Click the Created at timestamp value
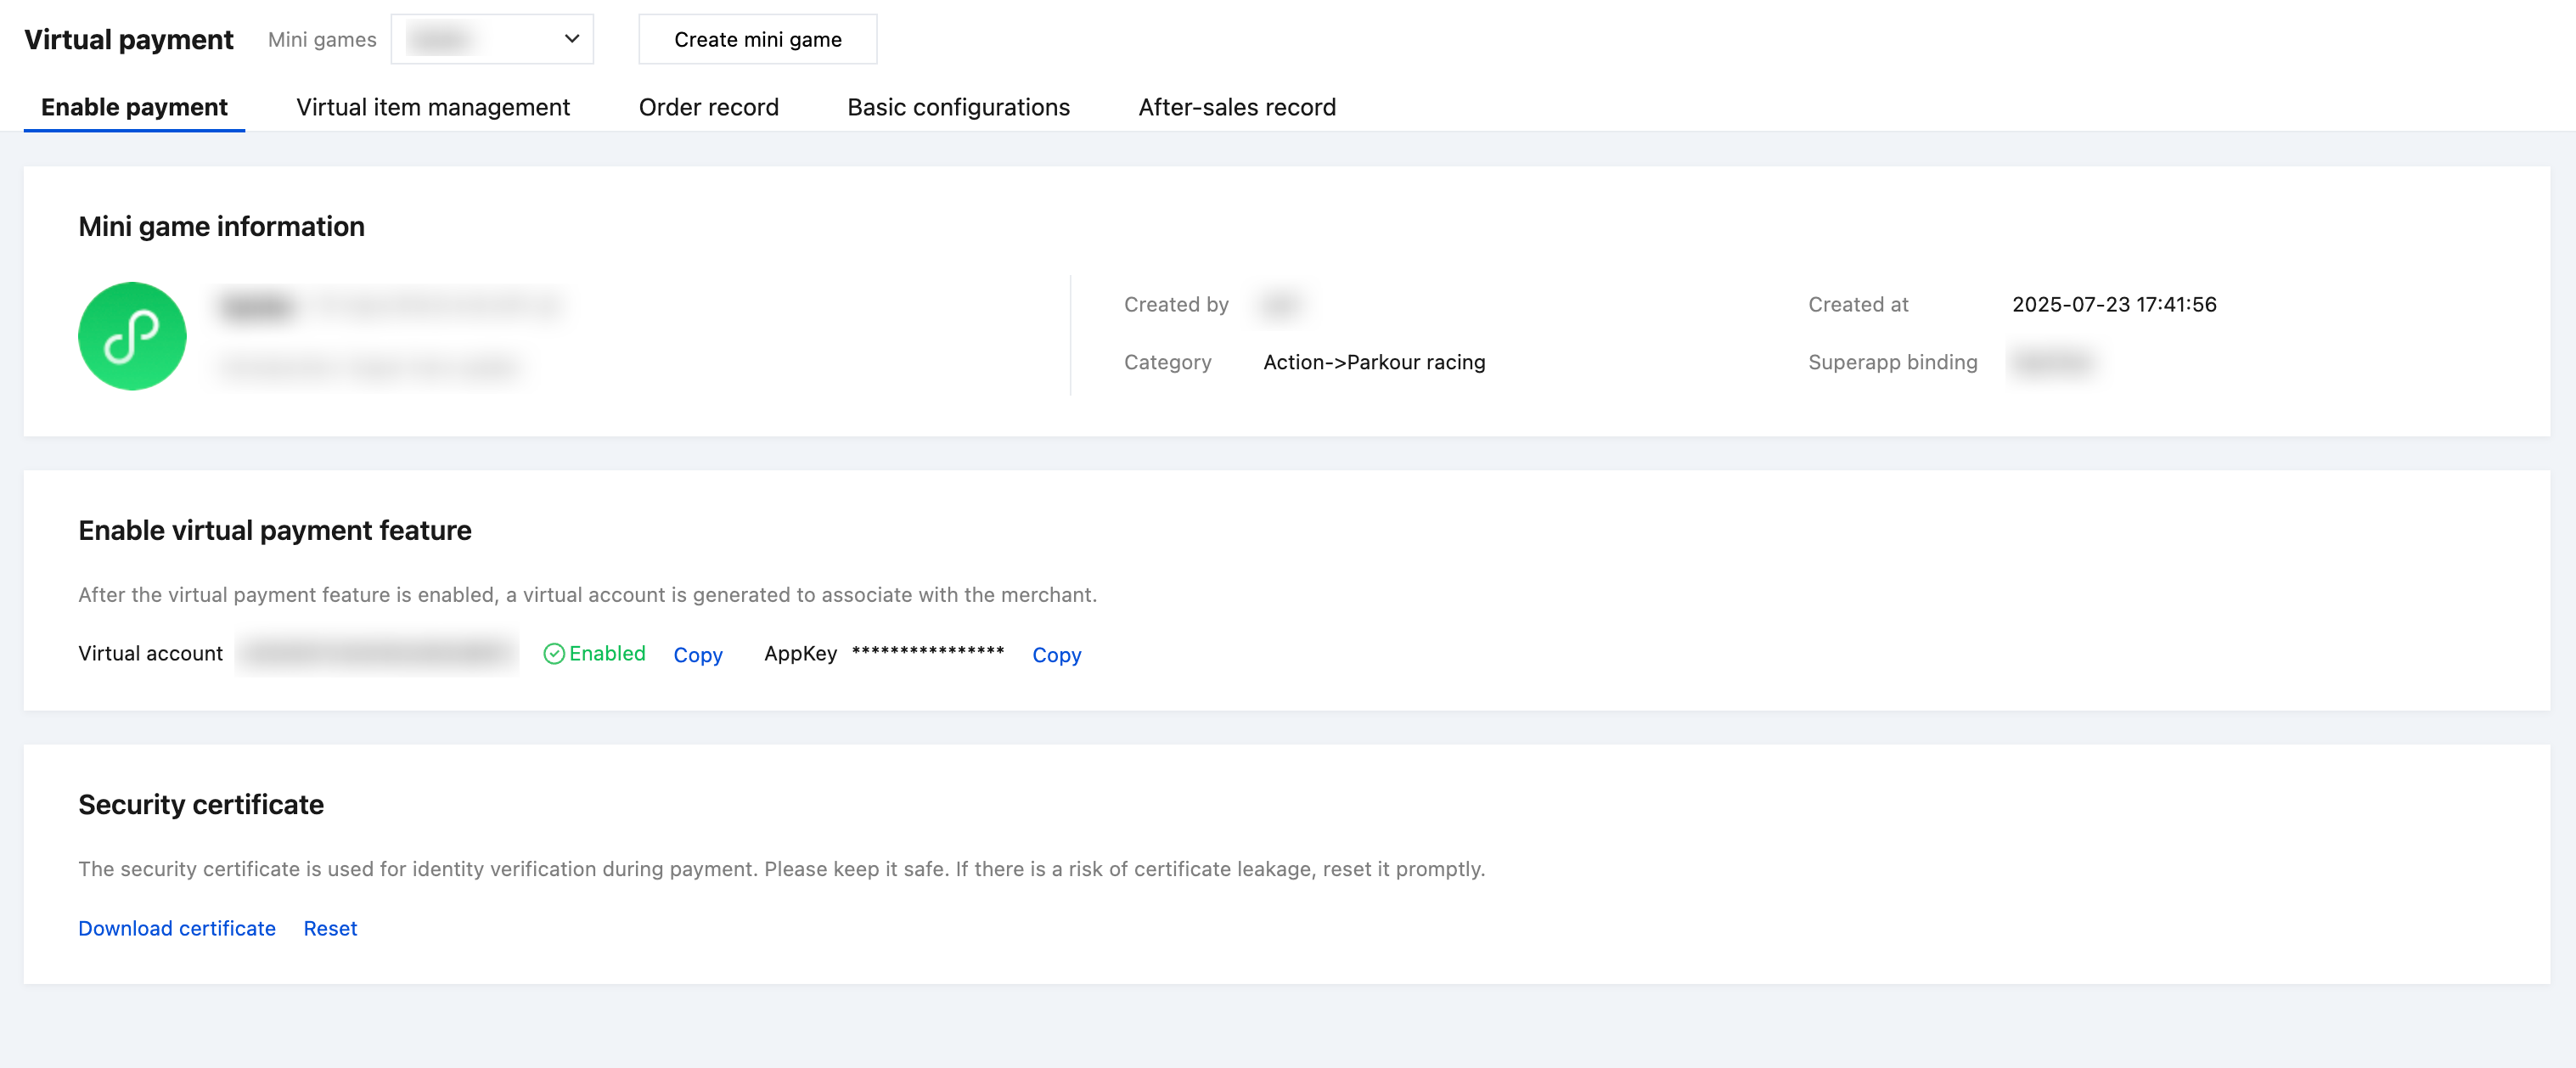The image size is (2576, 1068). [2113, 304]
